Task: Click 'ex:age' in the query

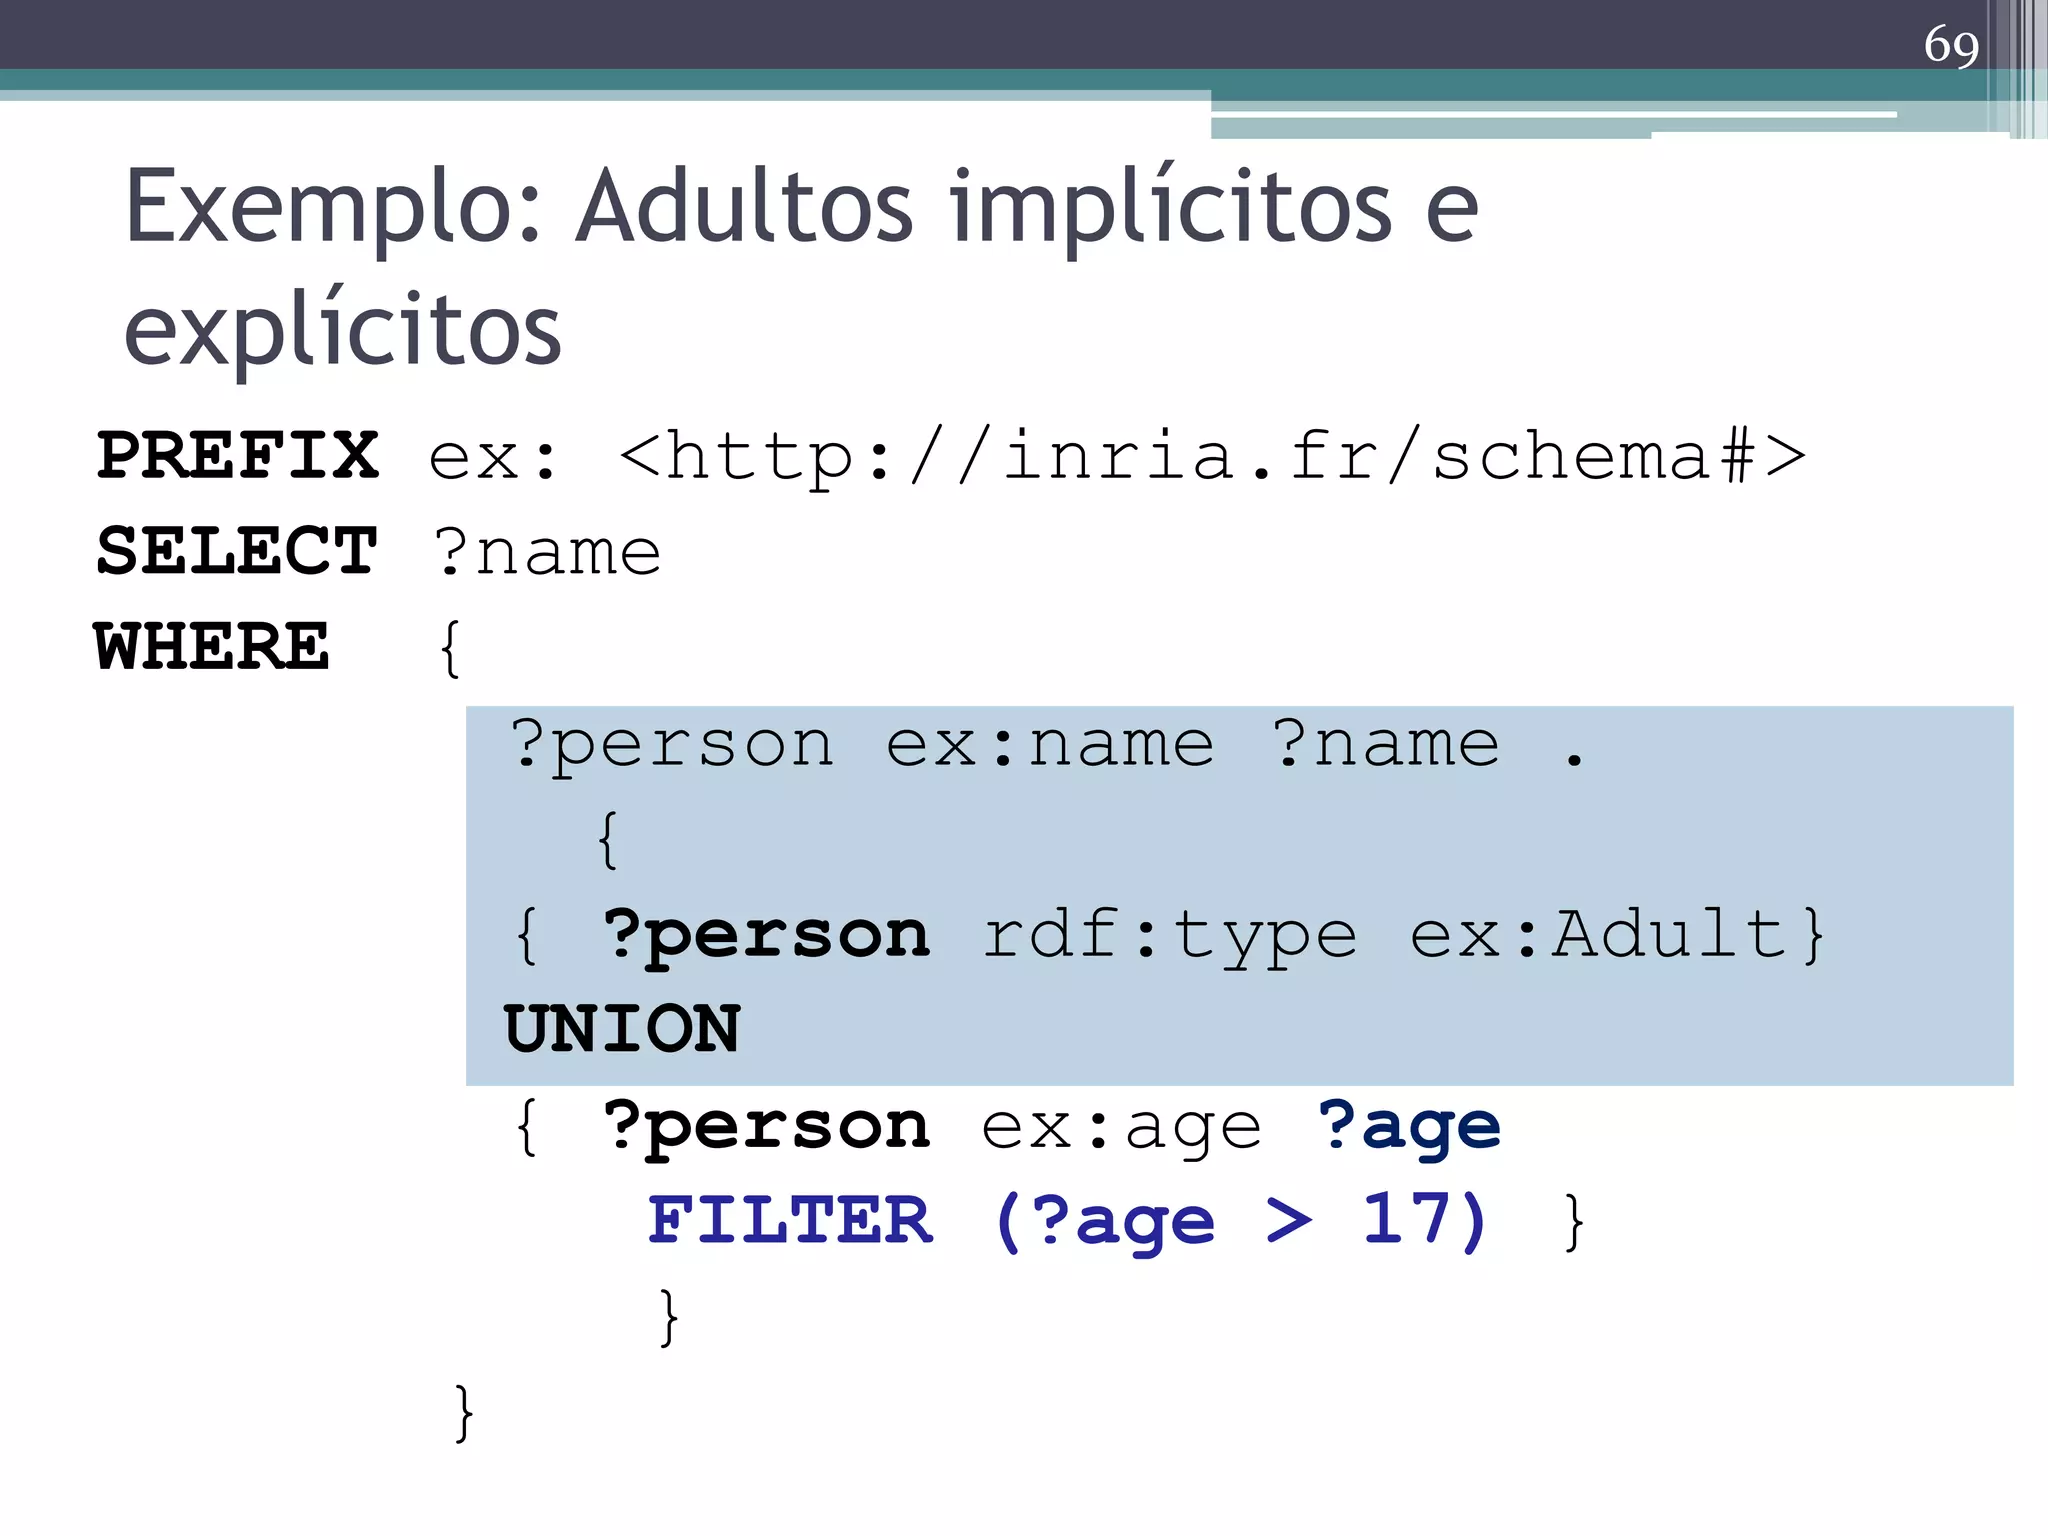Action: pos(1121,1129)
